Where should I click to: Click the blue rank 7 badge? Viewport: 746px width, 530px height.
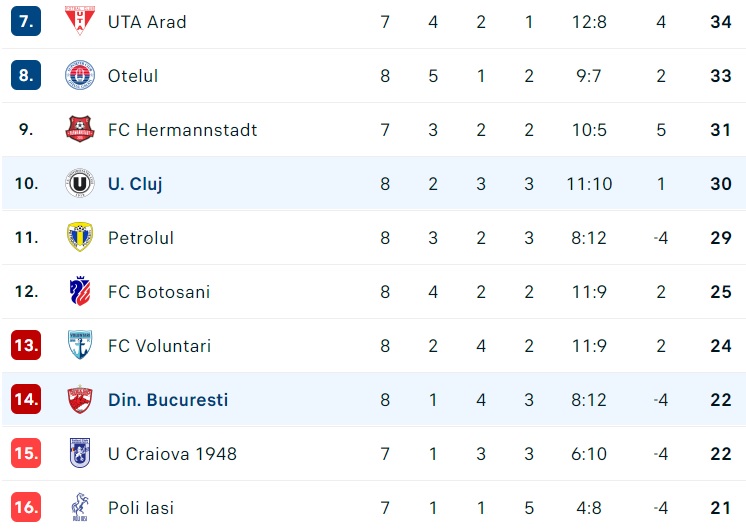[x=26, y=21]
